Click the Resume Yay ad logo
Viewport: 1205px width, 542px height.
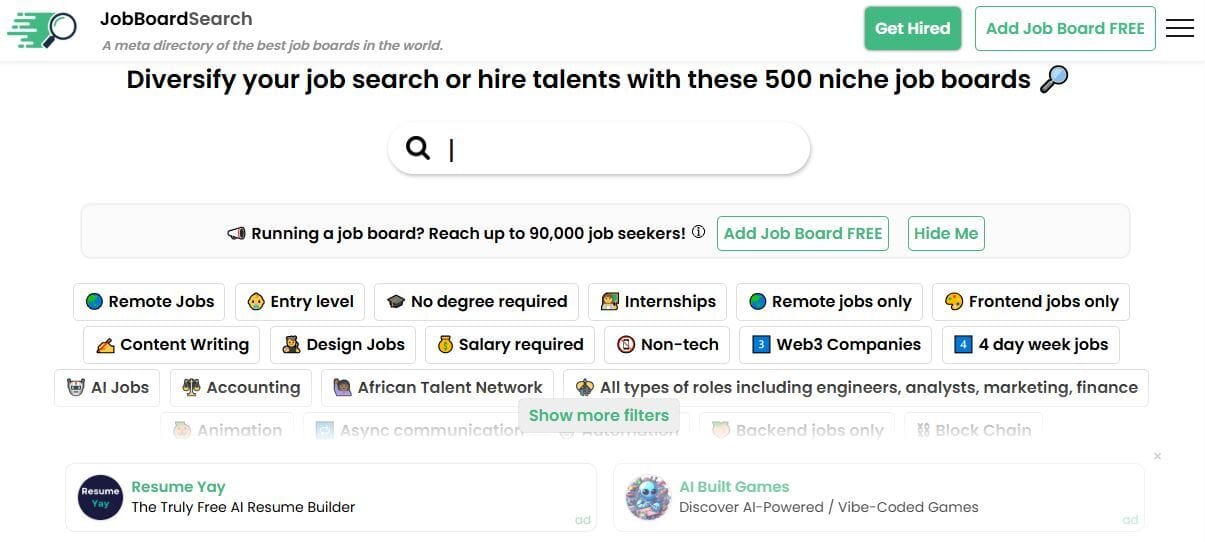click(x=99, y=497)
